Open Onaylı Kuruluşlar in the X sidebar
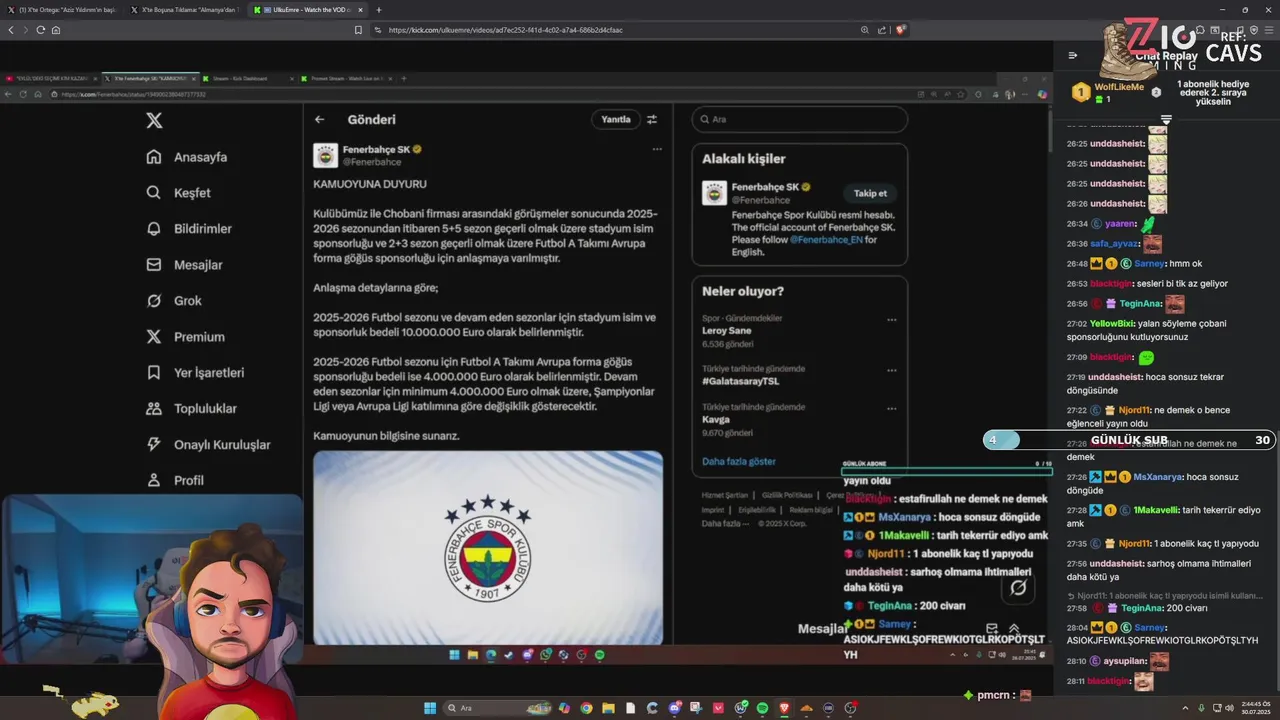1280x720 pixels. (208, 445)
